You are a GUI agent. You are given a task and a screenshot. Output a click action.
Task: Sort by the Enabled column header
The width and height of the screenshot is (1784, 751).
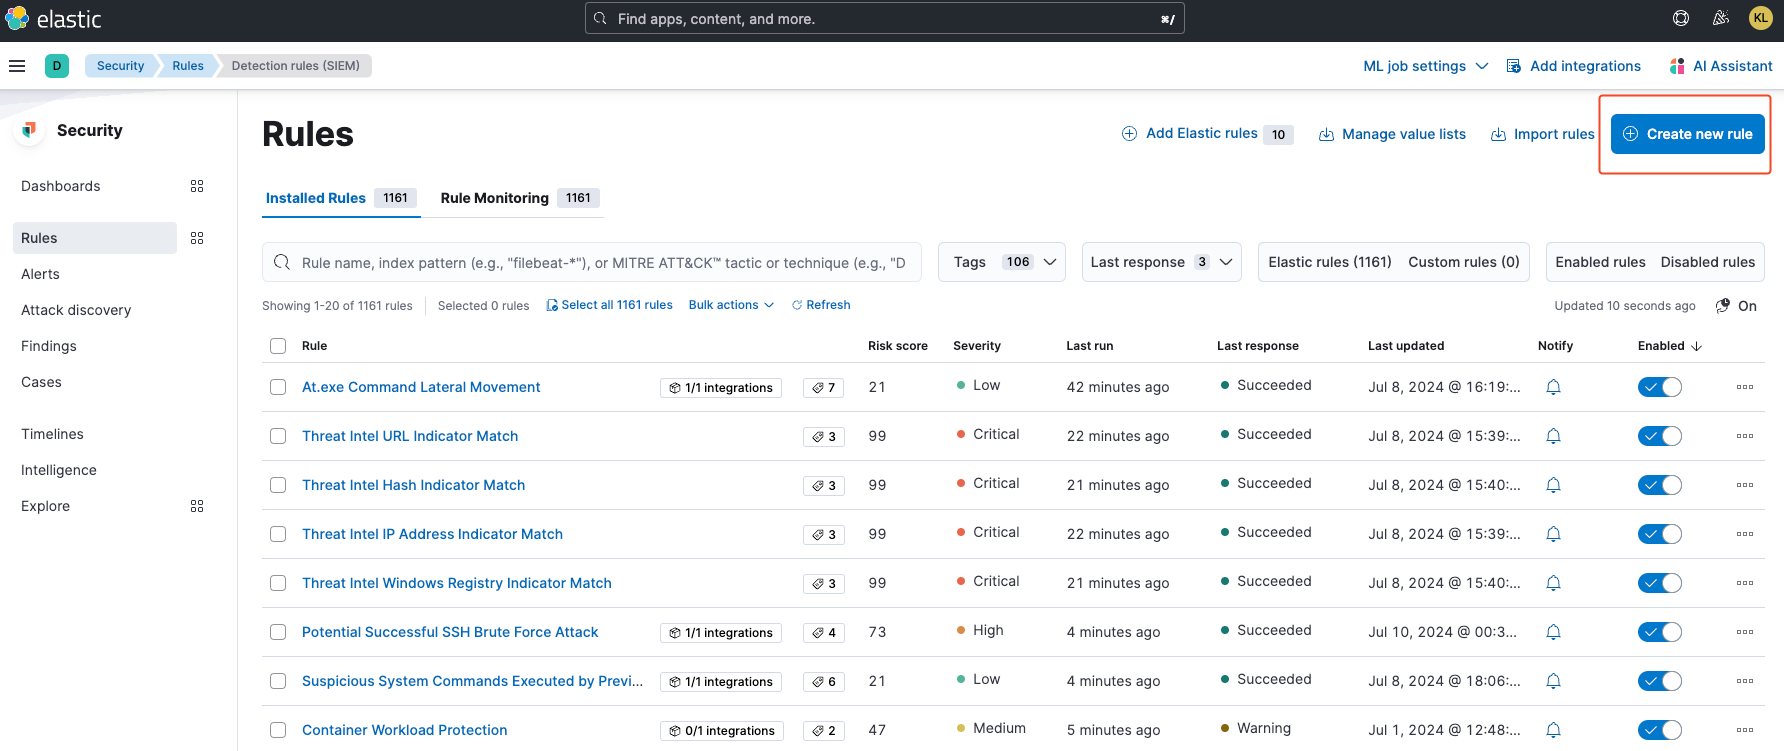coord(1669,346)
